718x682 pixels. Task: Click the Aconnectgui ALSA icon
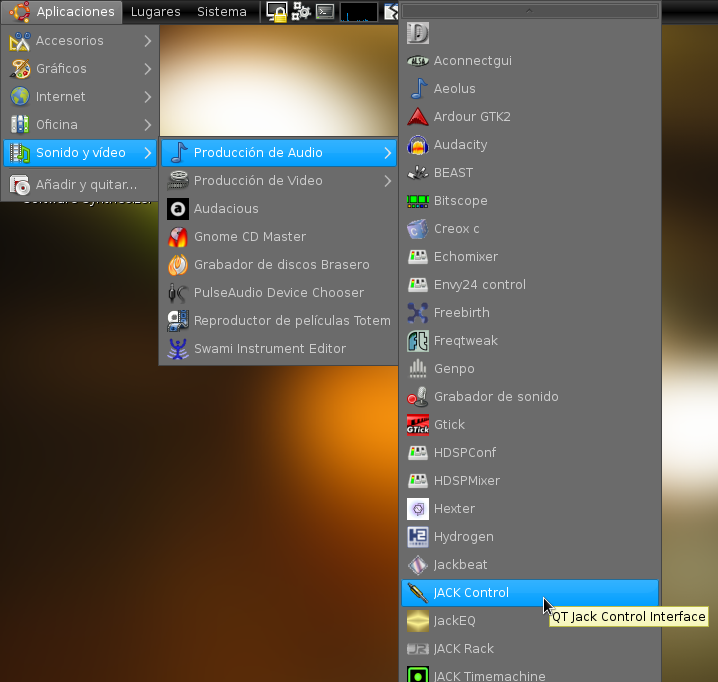point(418,61)
